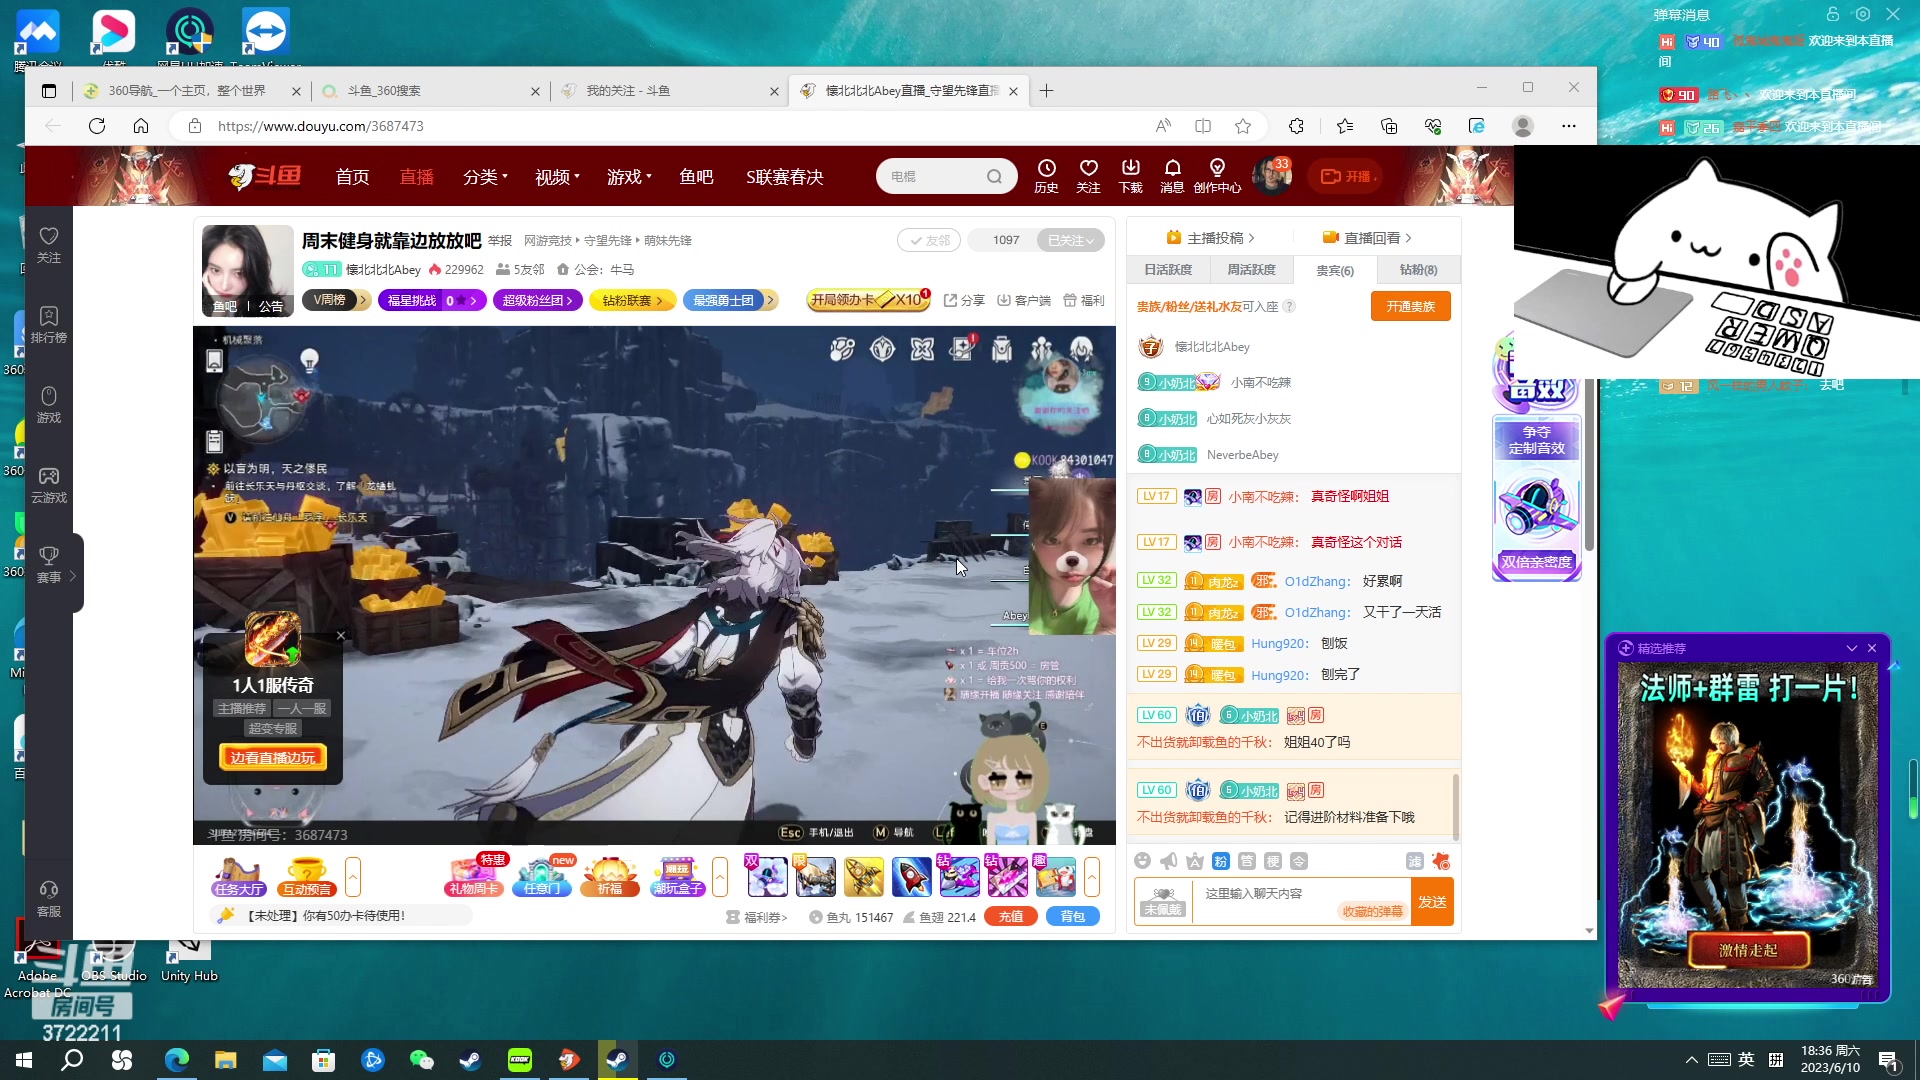
Task: Click the orange 发送 send button
Action: pyautogui.click(x=1432, y=902)
